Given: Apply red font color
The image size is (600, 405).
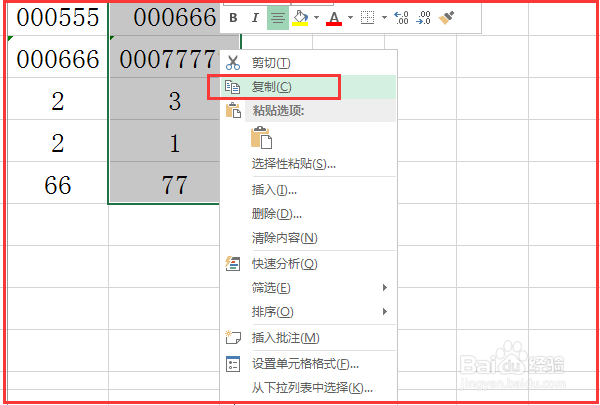Looking at the screenshot, I should pos(334,18).
